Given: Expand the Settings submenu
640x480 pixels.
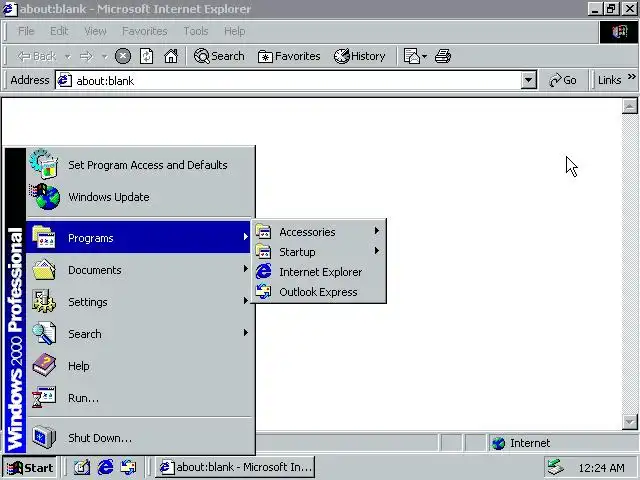Looking at the screenshot, I should click(138, 302).
